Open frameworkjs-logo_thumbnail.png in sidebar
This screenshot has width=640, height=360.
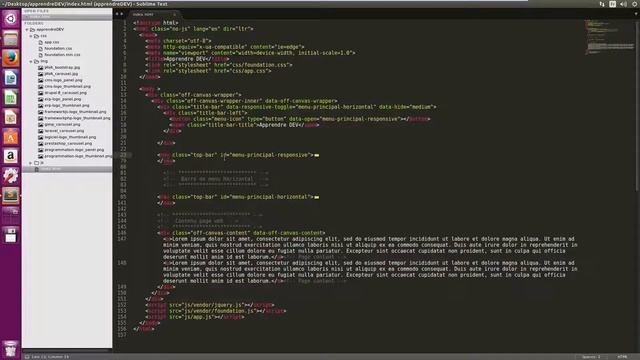(75, 112)
